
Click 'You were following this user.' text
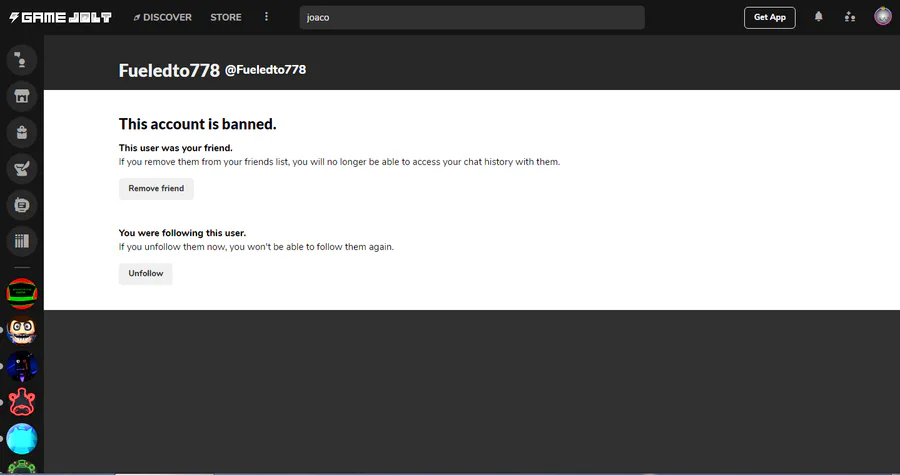tap(182, 233)
